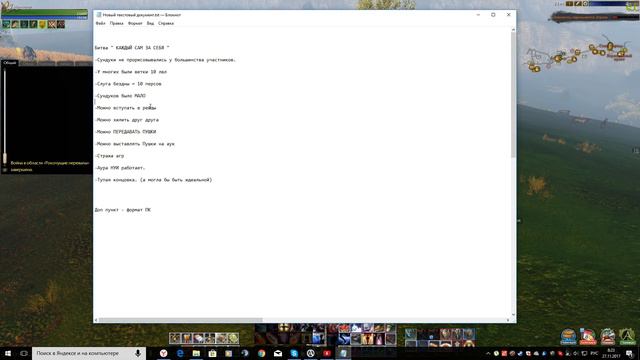Click the Windows Start button

point(8,353)
